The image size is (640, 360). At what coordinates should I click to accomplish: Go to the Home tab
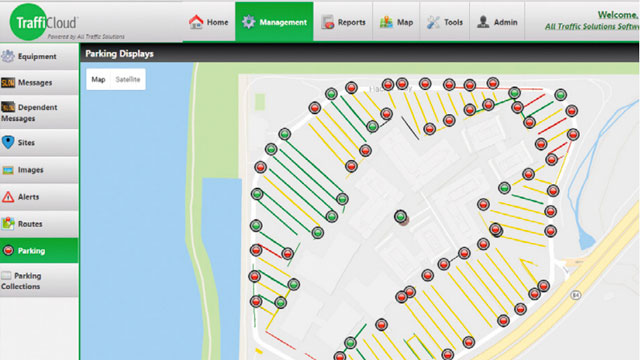tap(209, 22)
